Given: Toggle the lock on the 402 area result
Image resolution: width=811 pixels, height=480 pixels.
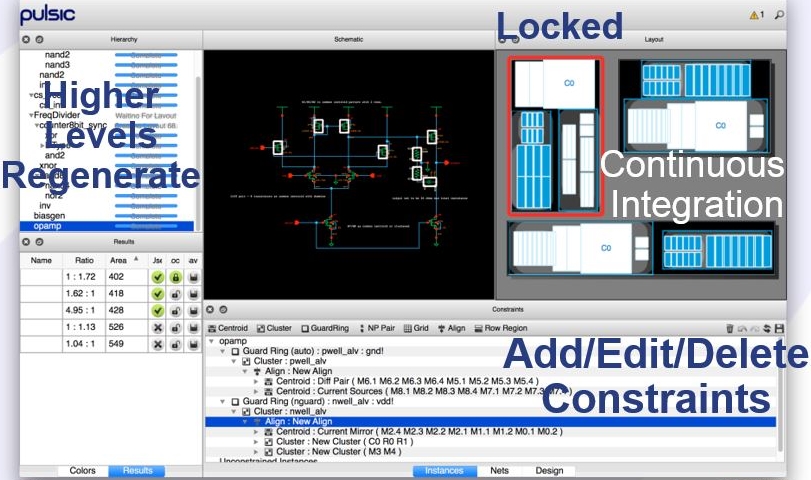Looking at the screenshot, I should pos(175,276).
